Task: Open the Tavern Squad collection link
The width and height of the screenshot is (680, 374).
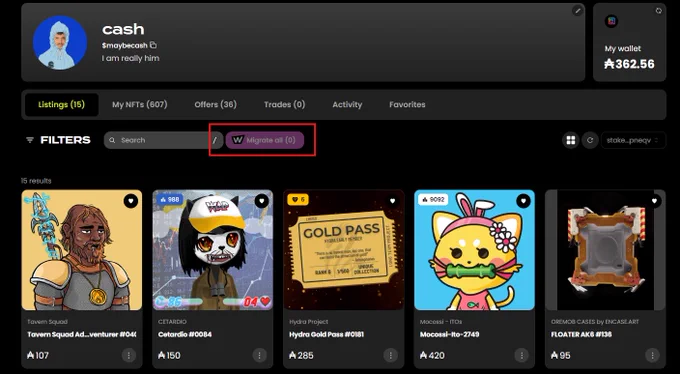Action: tap(47, 322)
